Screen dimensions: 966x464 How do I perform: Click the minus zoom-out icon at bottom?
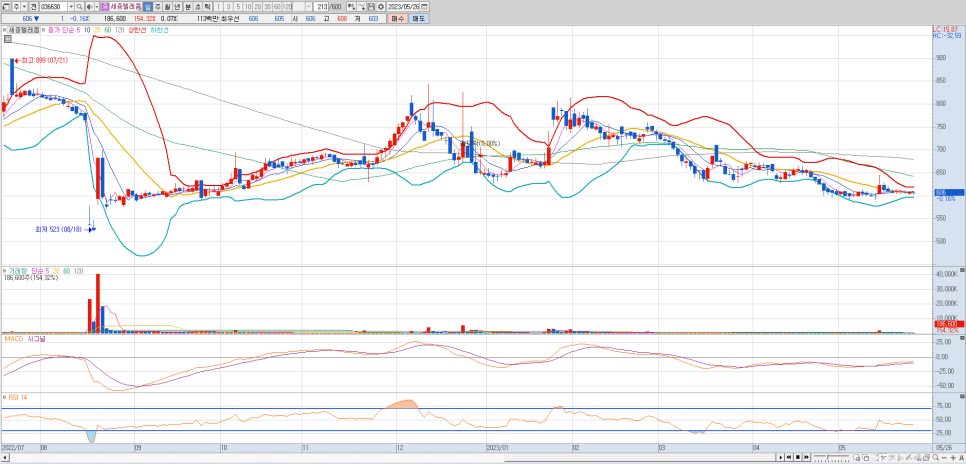(x=944, y=457)
